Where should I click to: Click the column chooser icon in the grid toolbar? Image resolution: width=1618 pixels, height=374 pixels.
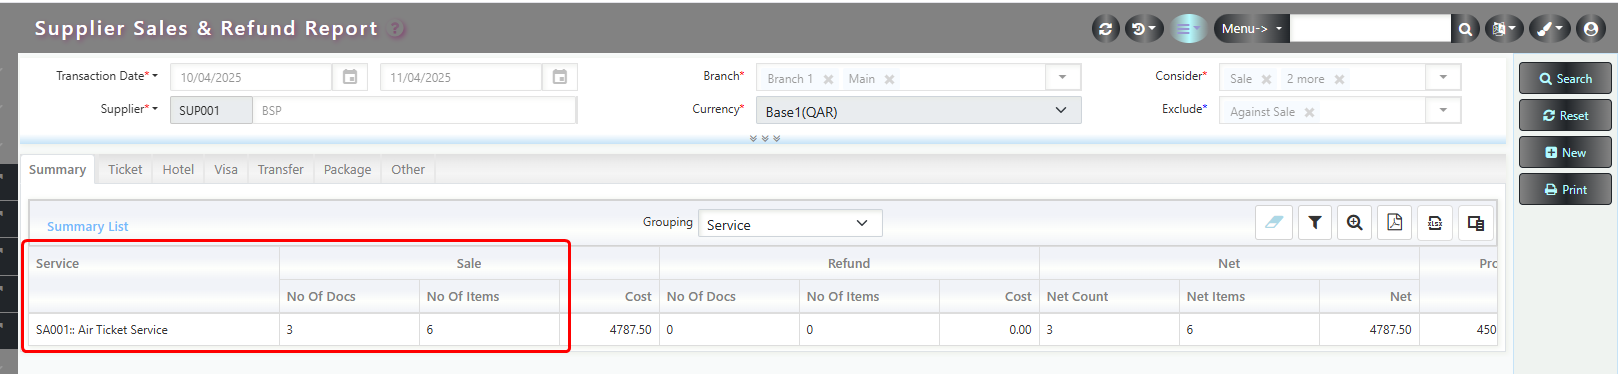pos(1476,223)
